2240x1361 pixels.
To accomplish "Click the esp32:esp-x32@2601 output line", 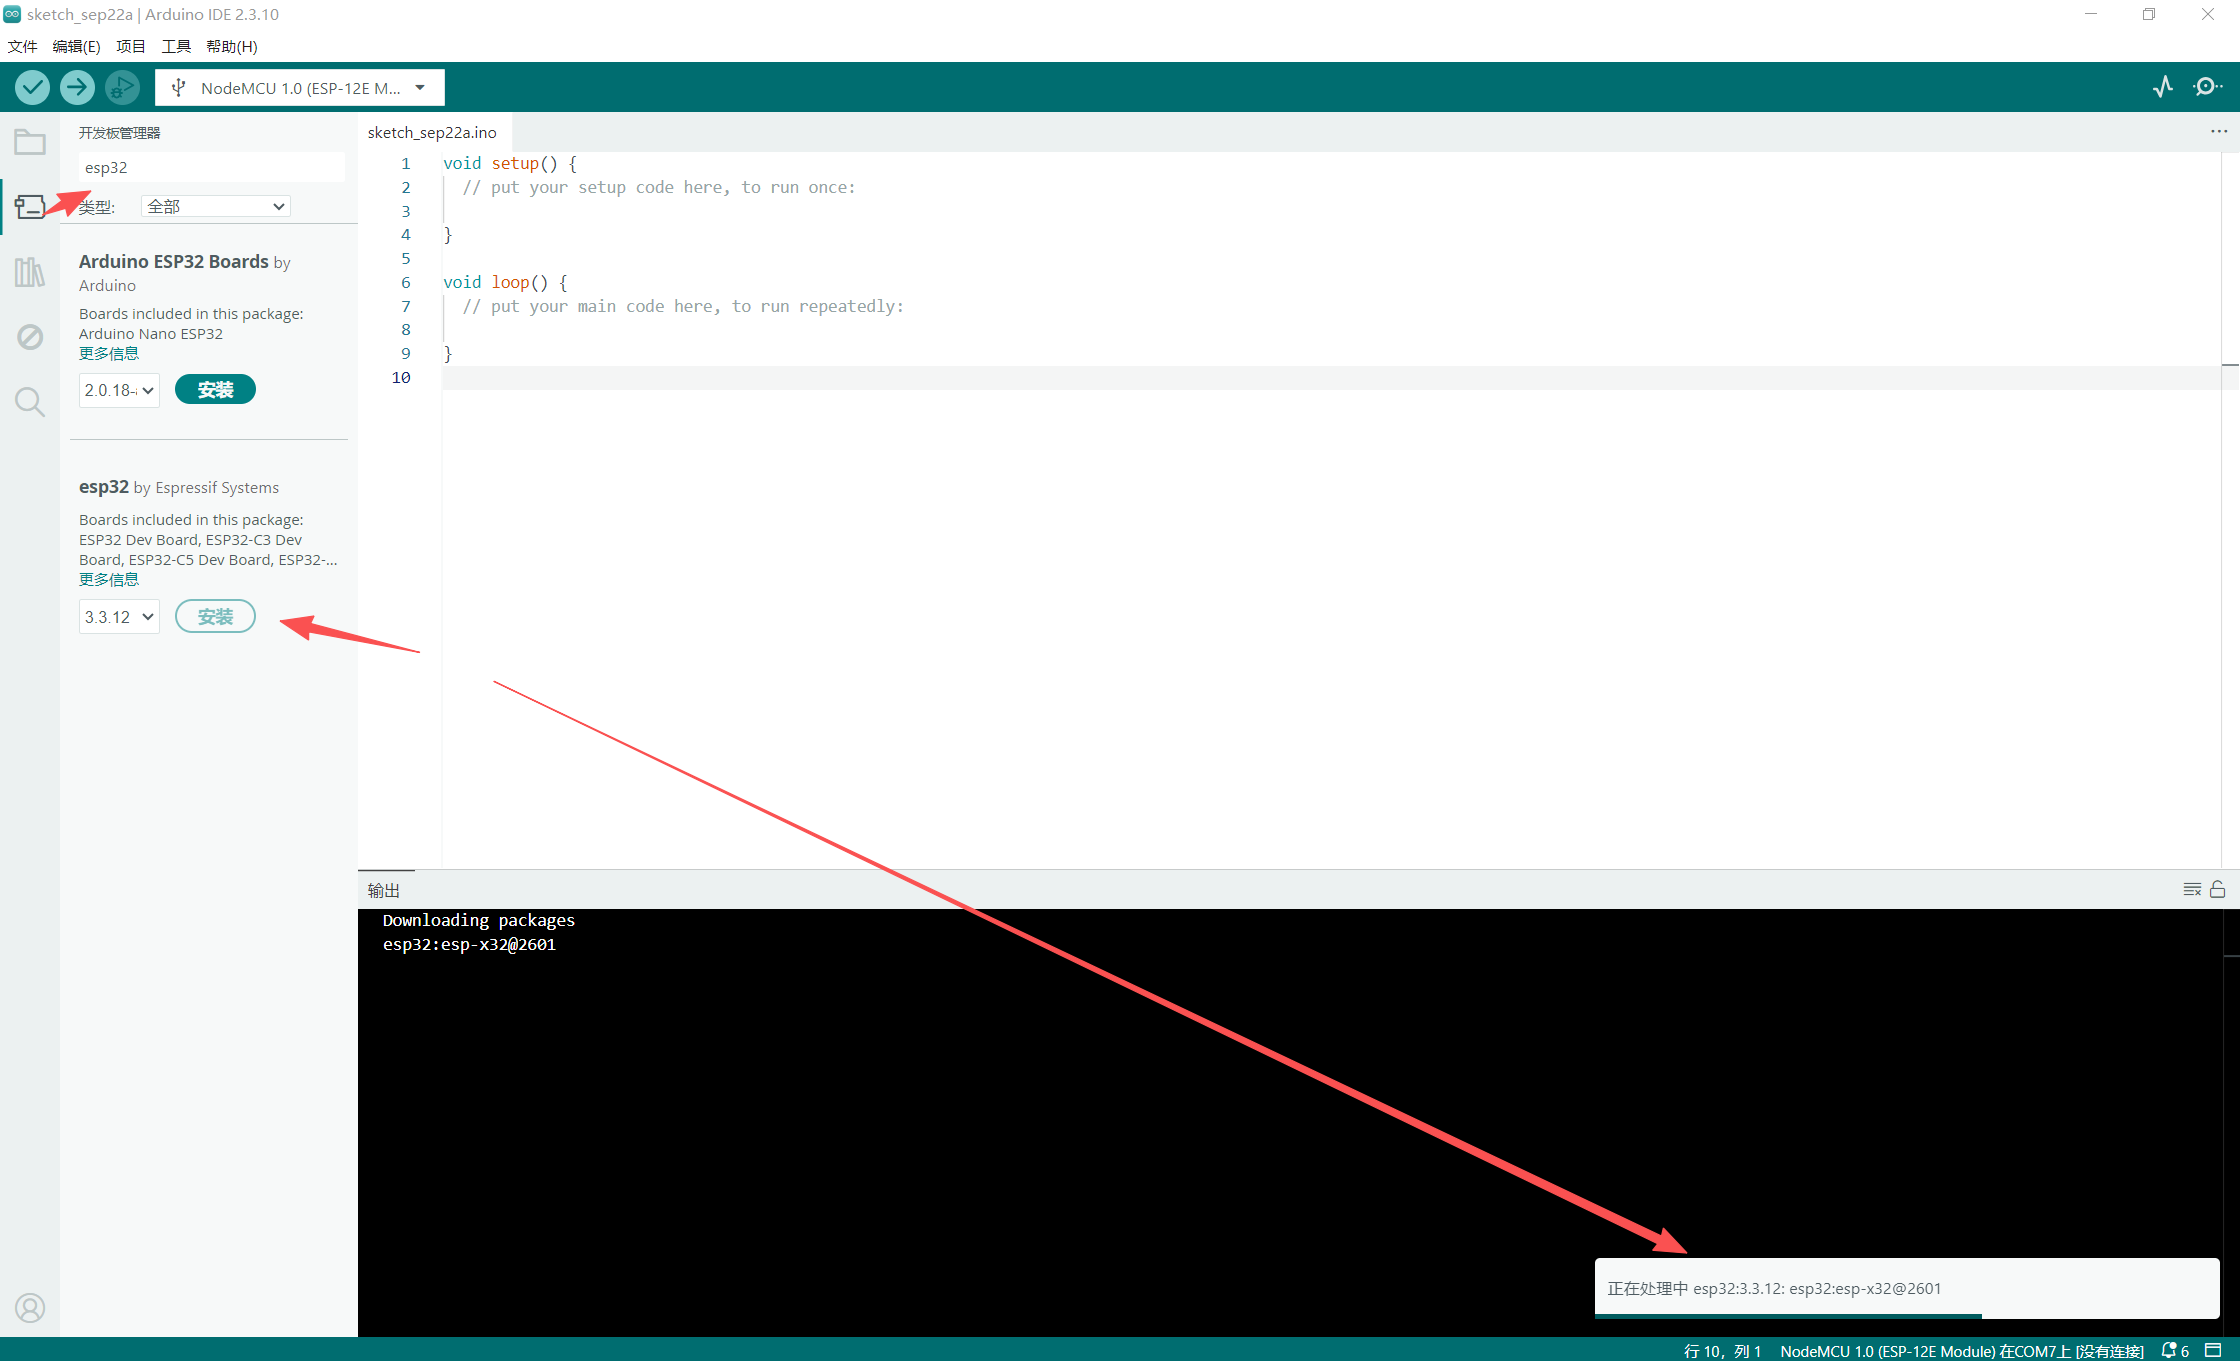I will [x=469, y=944].
